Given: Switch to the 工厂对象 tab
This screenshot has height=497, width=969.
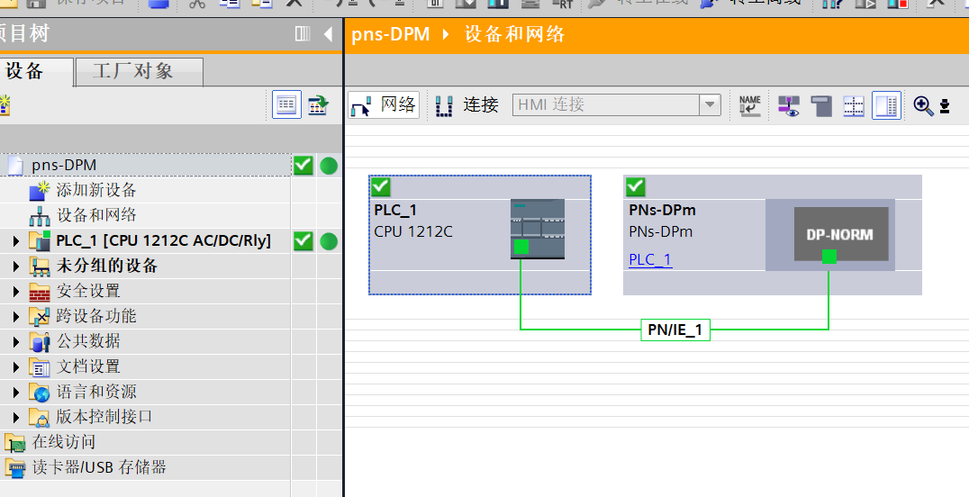Looking at the screenshot, I should coord(140,72).
